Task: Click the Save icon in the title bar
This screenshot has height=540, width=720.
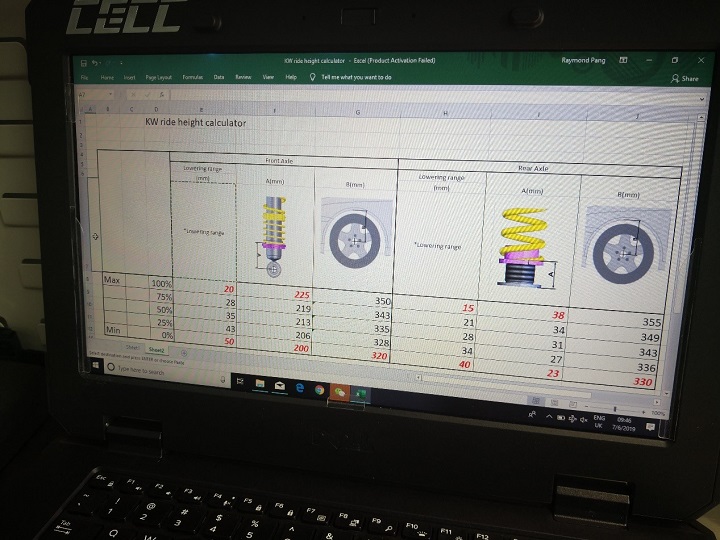Action: tap(84, 63)
